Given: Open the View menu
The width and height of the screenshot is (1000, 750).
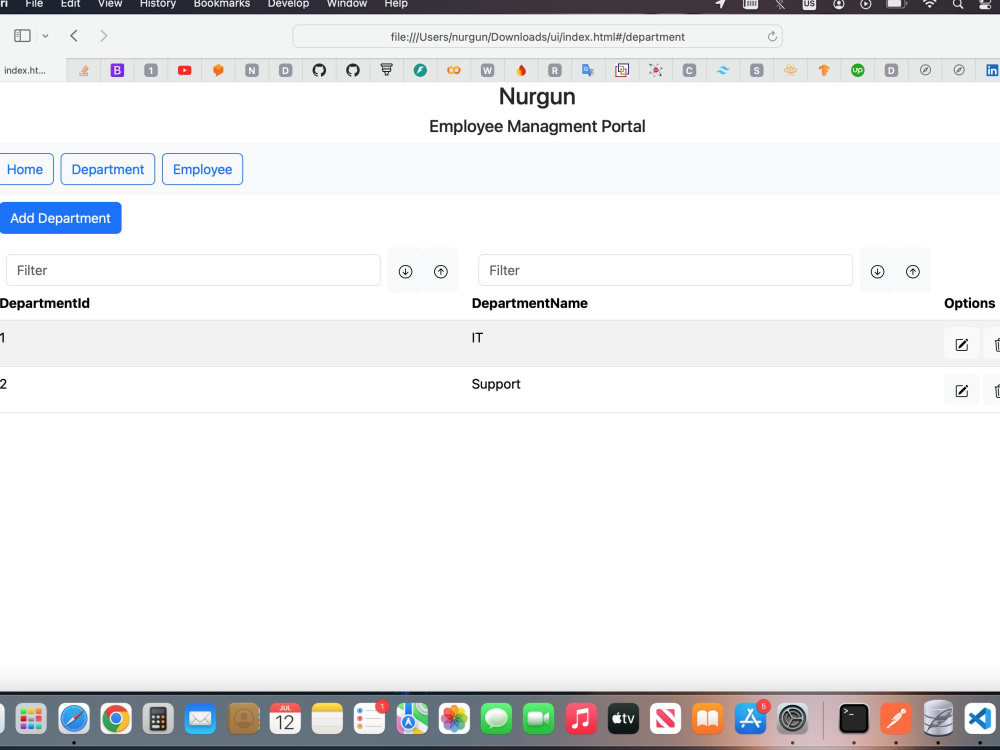Looking at the screenshot, I should coord(110,4).
